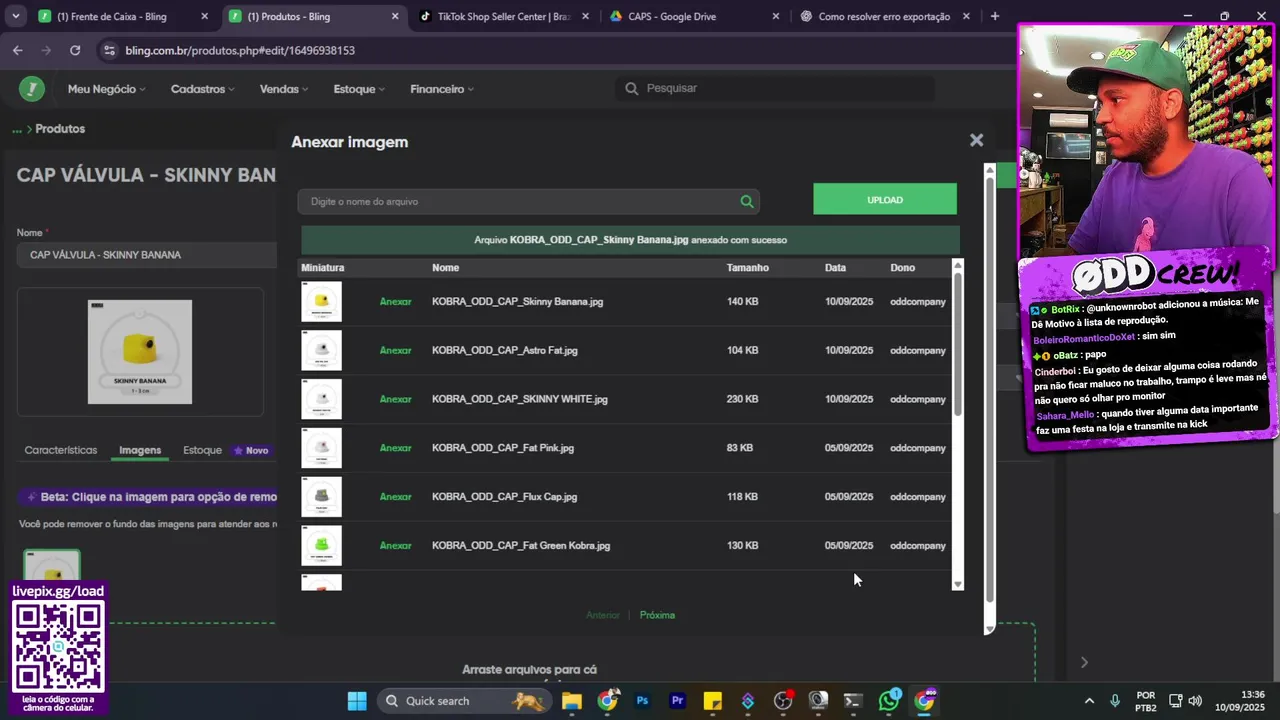Click the taskbar Quick search box
Image resolution: width=1280 pixels, height=720 pixels.
click(x=465, y=701)
